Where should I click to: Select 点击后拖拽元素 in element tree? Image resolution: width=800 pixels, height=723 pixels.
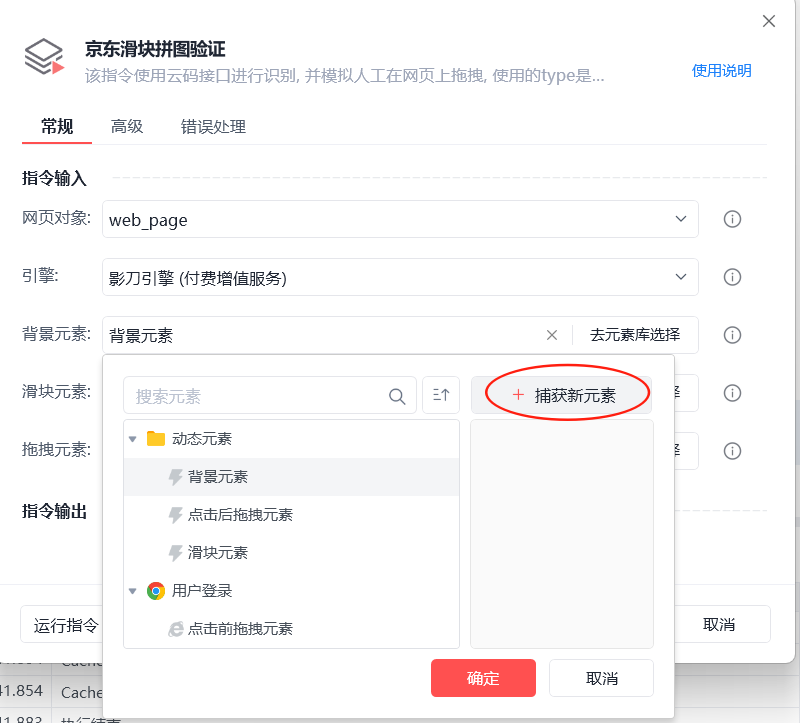tap(291, 514)
